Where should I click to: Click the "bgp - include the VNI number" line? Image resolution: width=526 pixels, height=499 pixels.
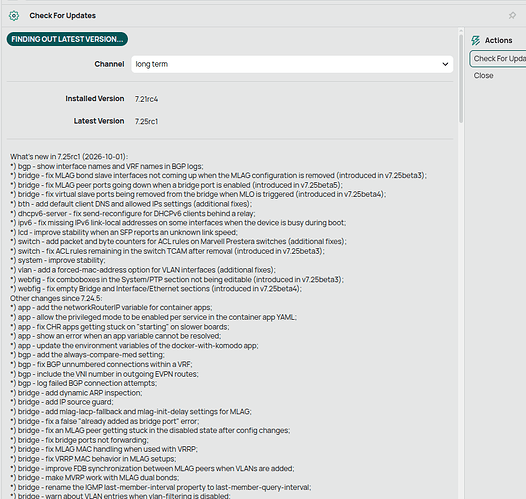coord(104,374)
